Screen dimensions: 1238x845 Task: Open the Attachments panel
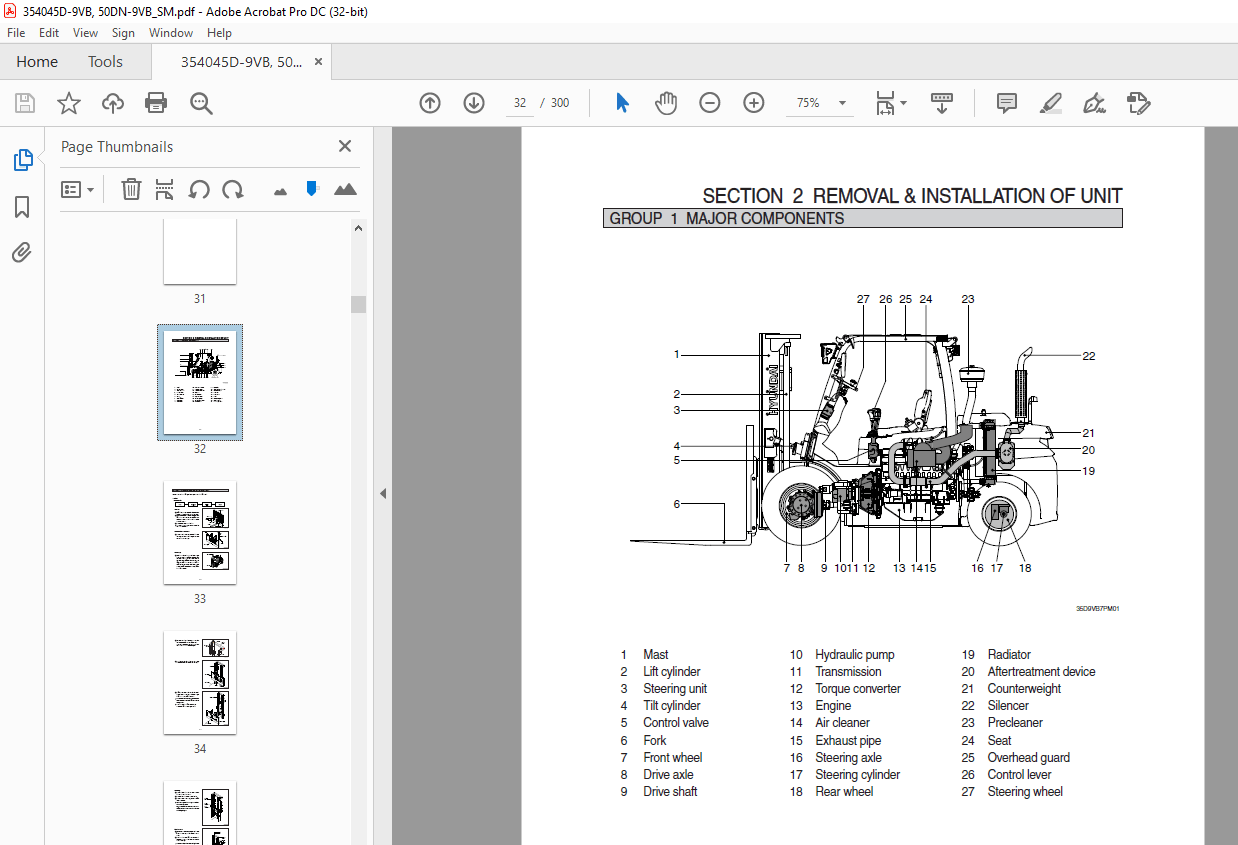pyautogui.click(x=22, y=252)
